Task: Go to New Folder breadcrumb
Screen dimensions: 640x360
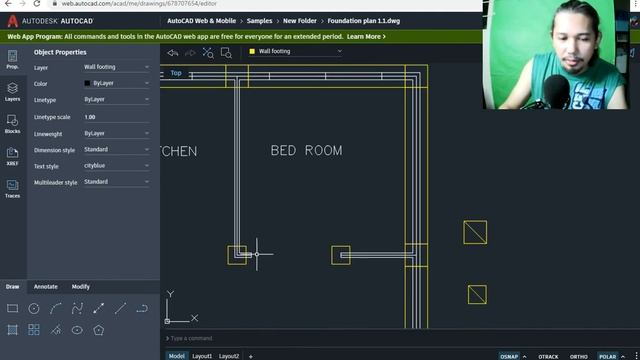Action: pyautogui.click(x=300, y=21)
